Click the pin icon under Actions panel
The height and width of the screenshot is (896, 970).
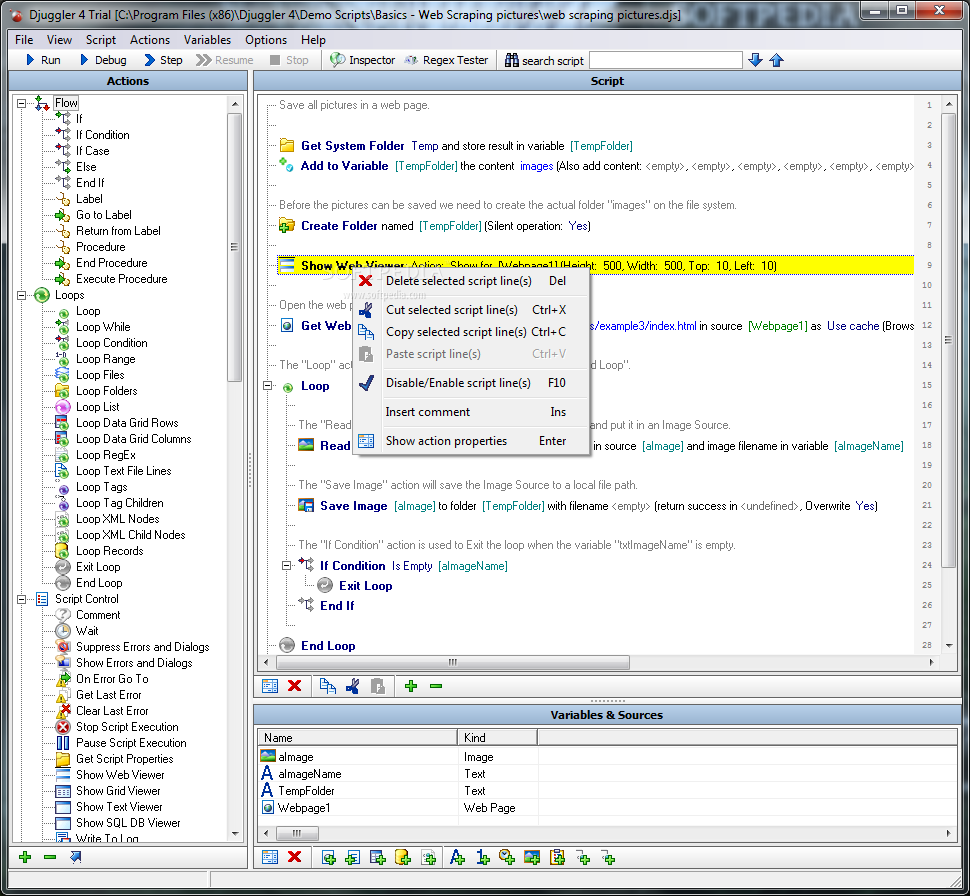point(75,857)
